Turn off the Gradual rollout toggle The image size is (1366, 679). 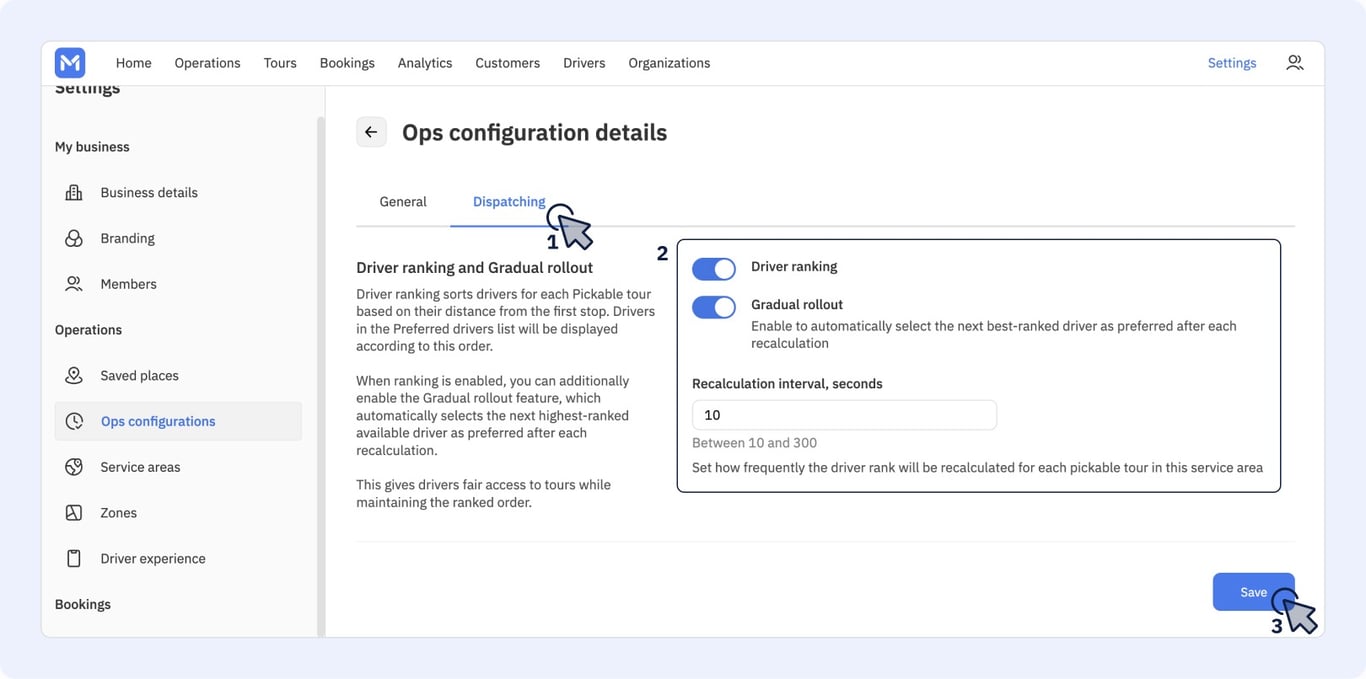[714, 307]
